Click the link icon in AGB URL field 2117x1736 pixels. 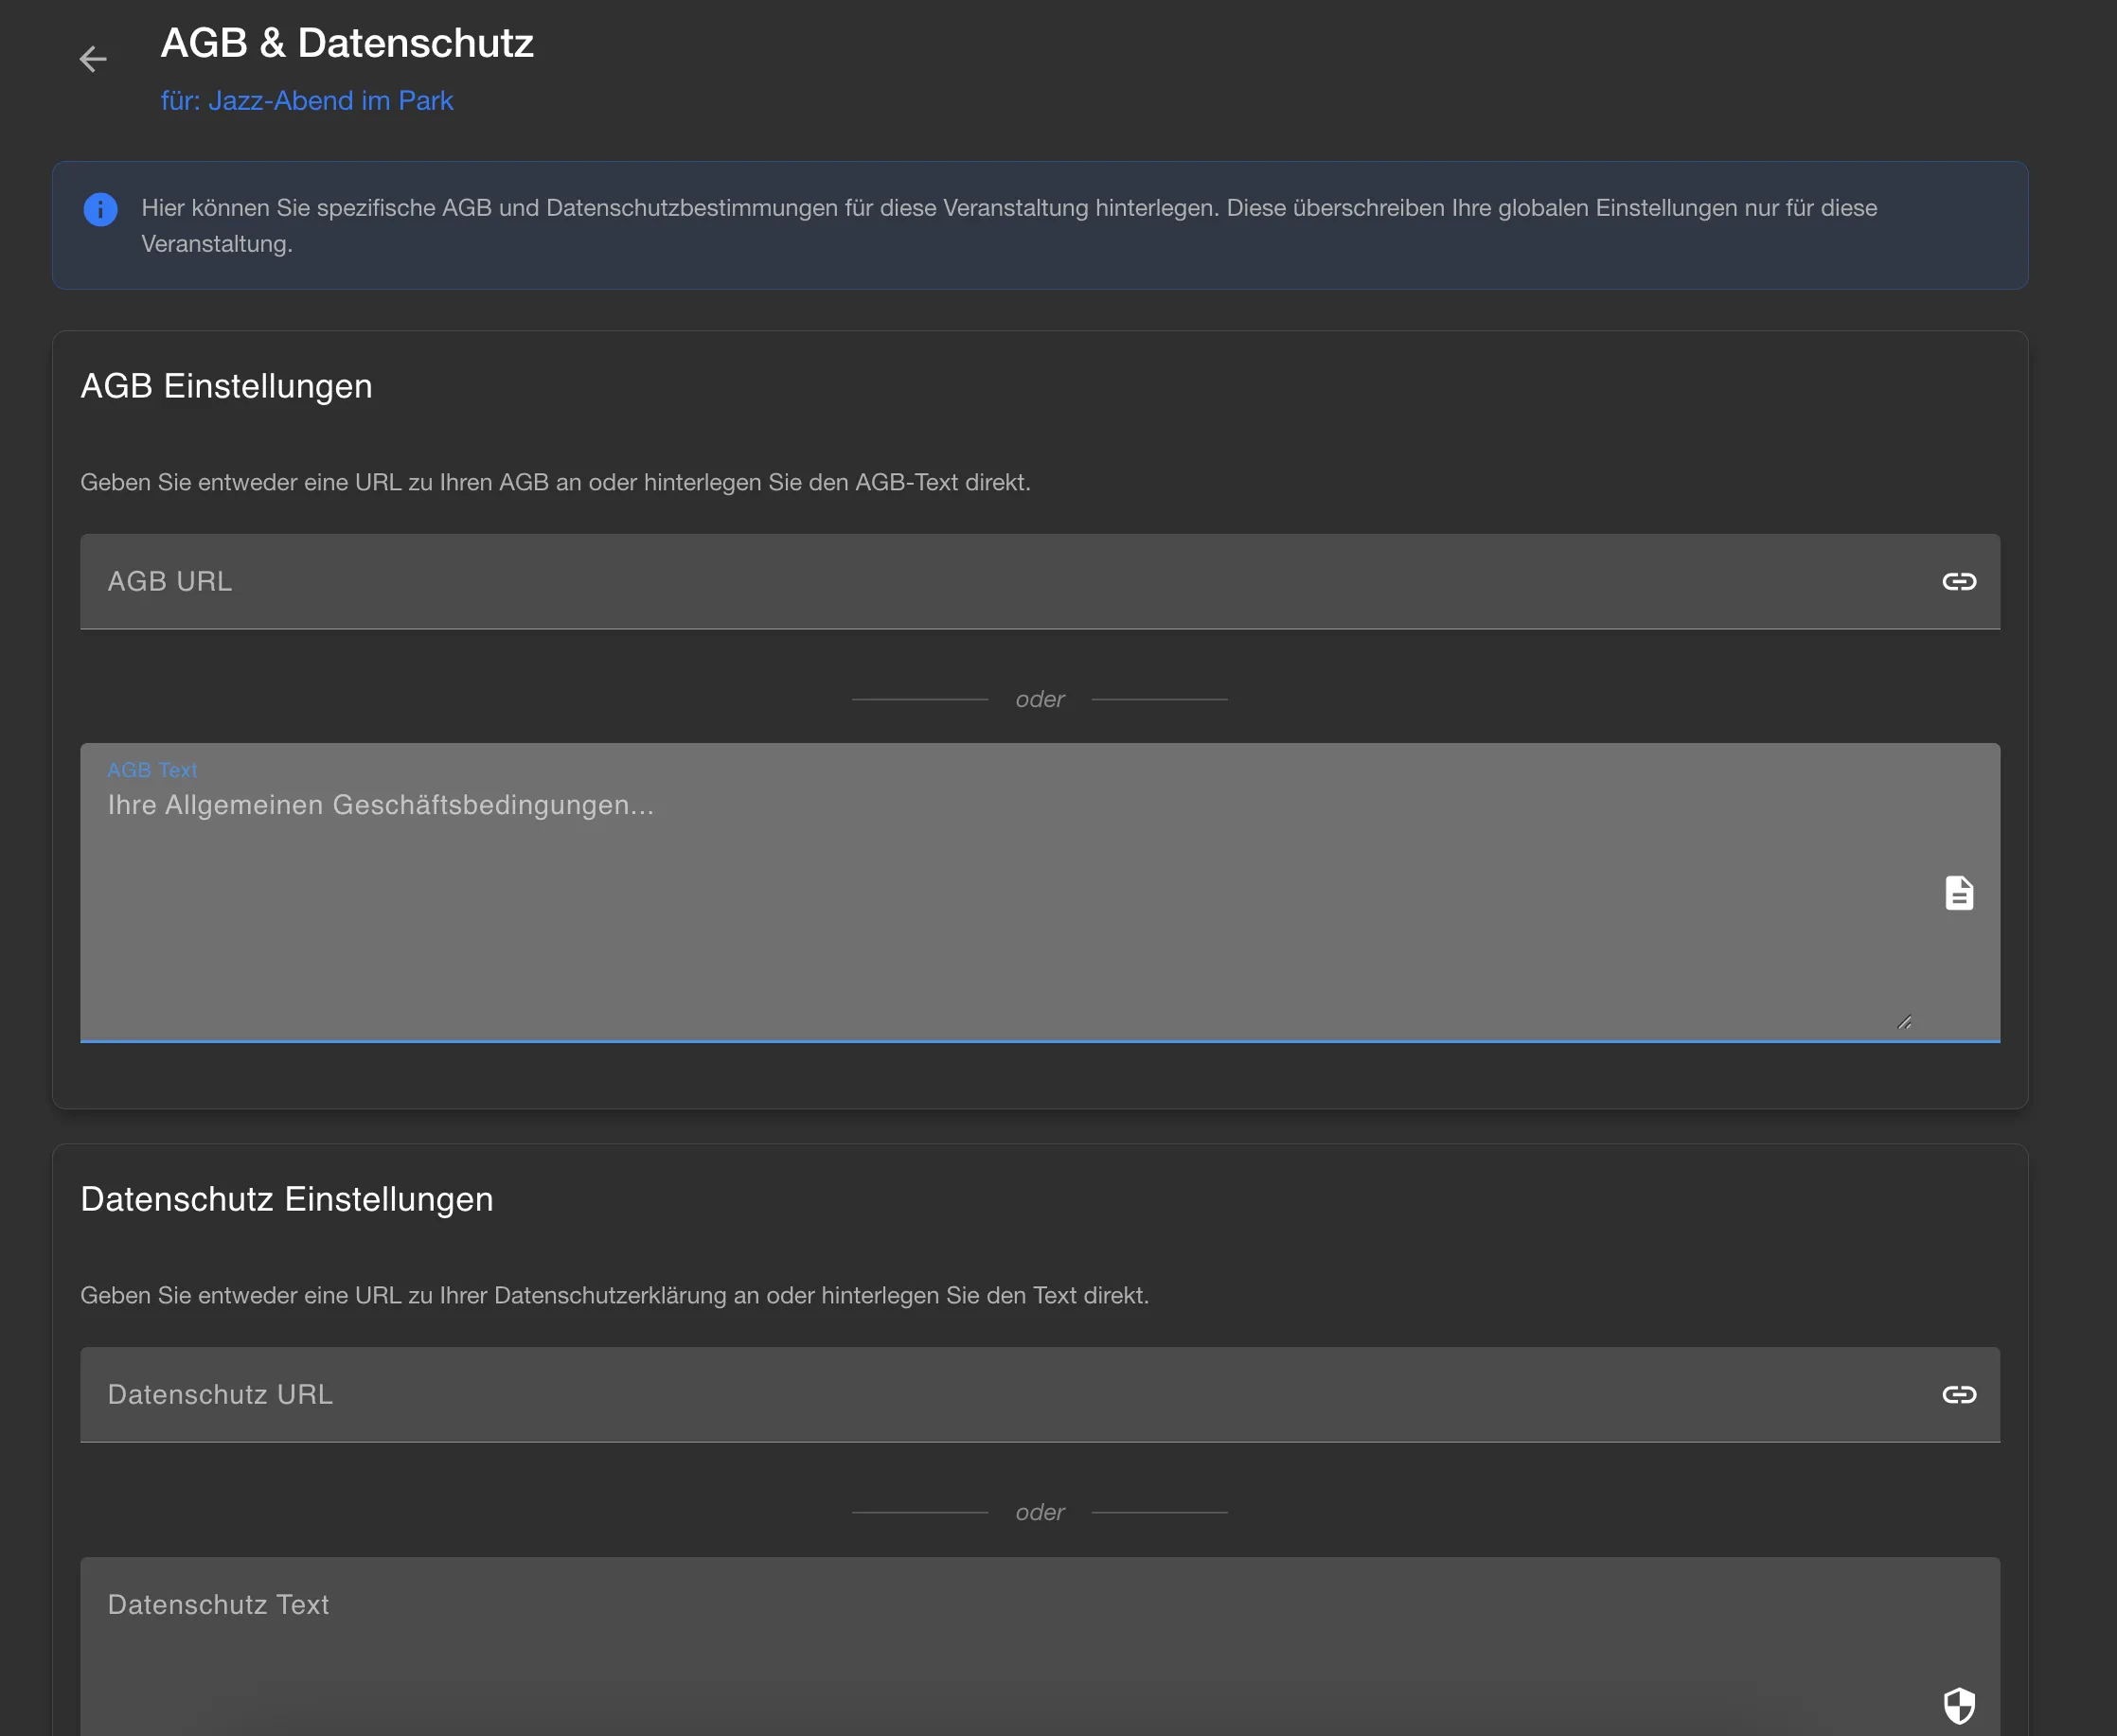1958,581
